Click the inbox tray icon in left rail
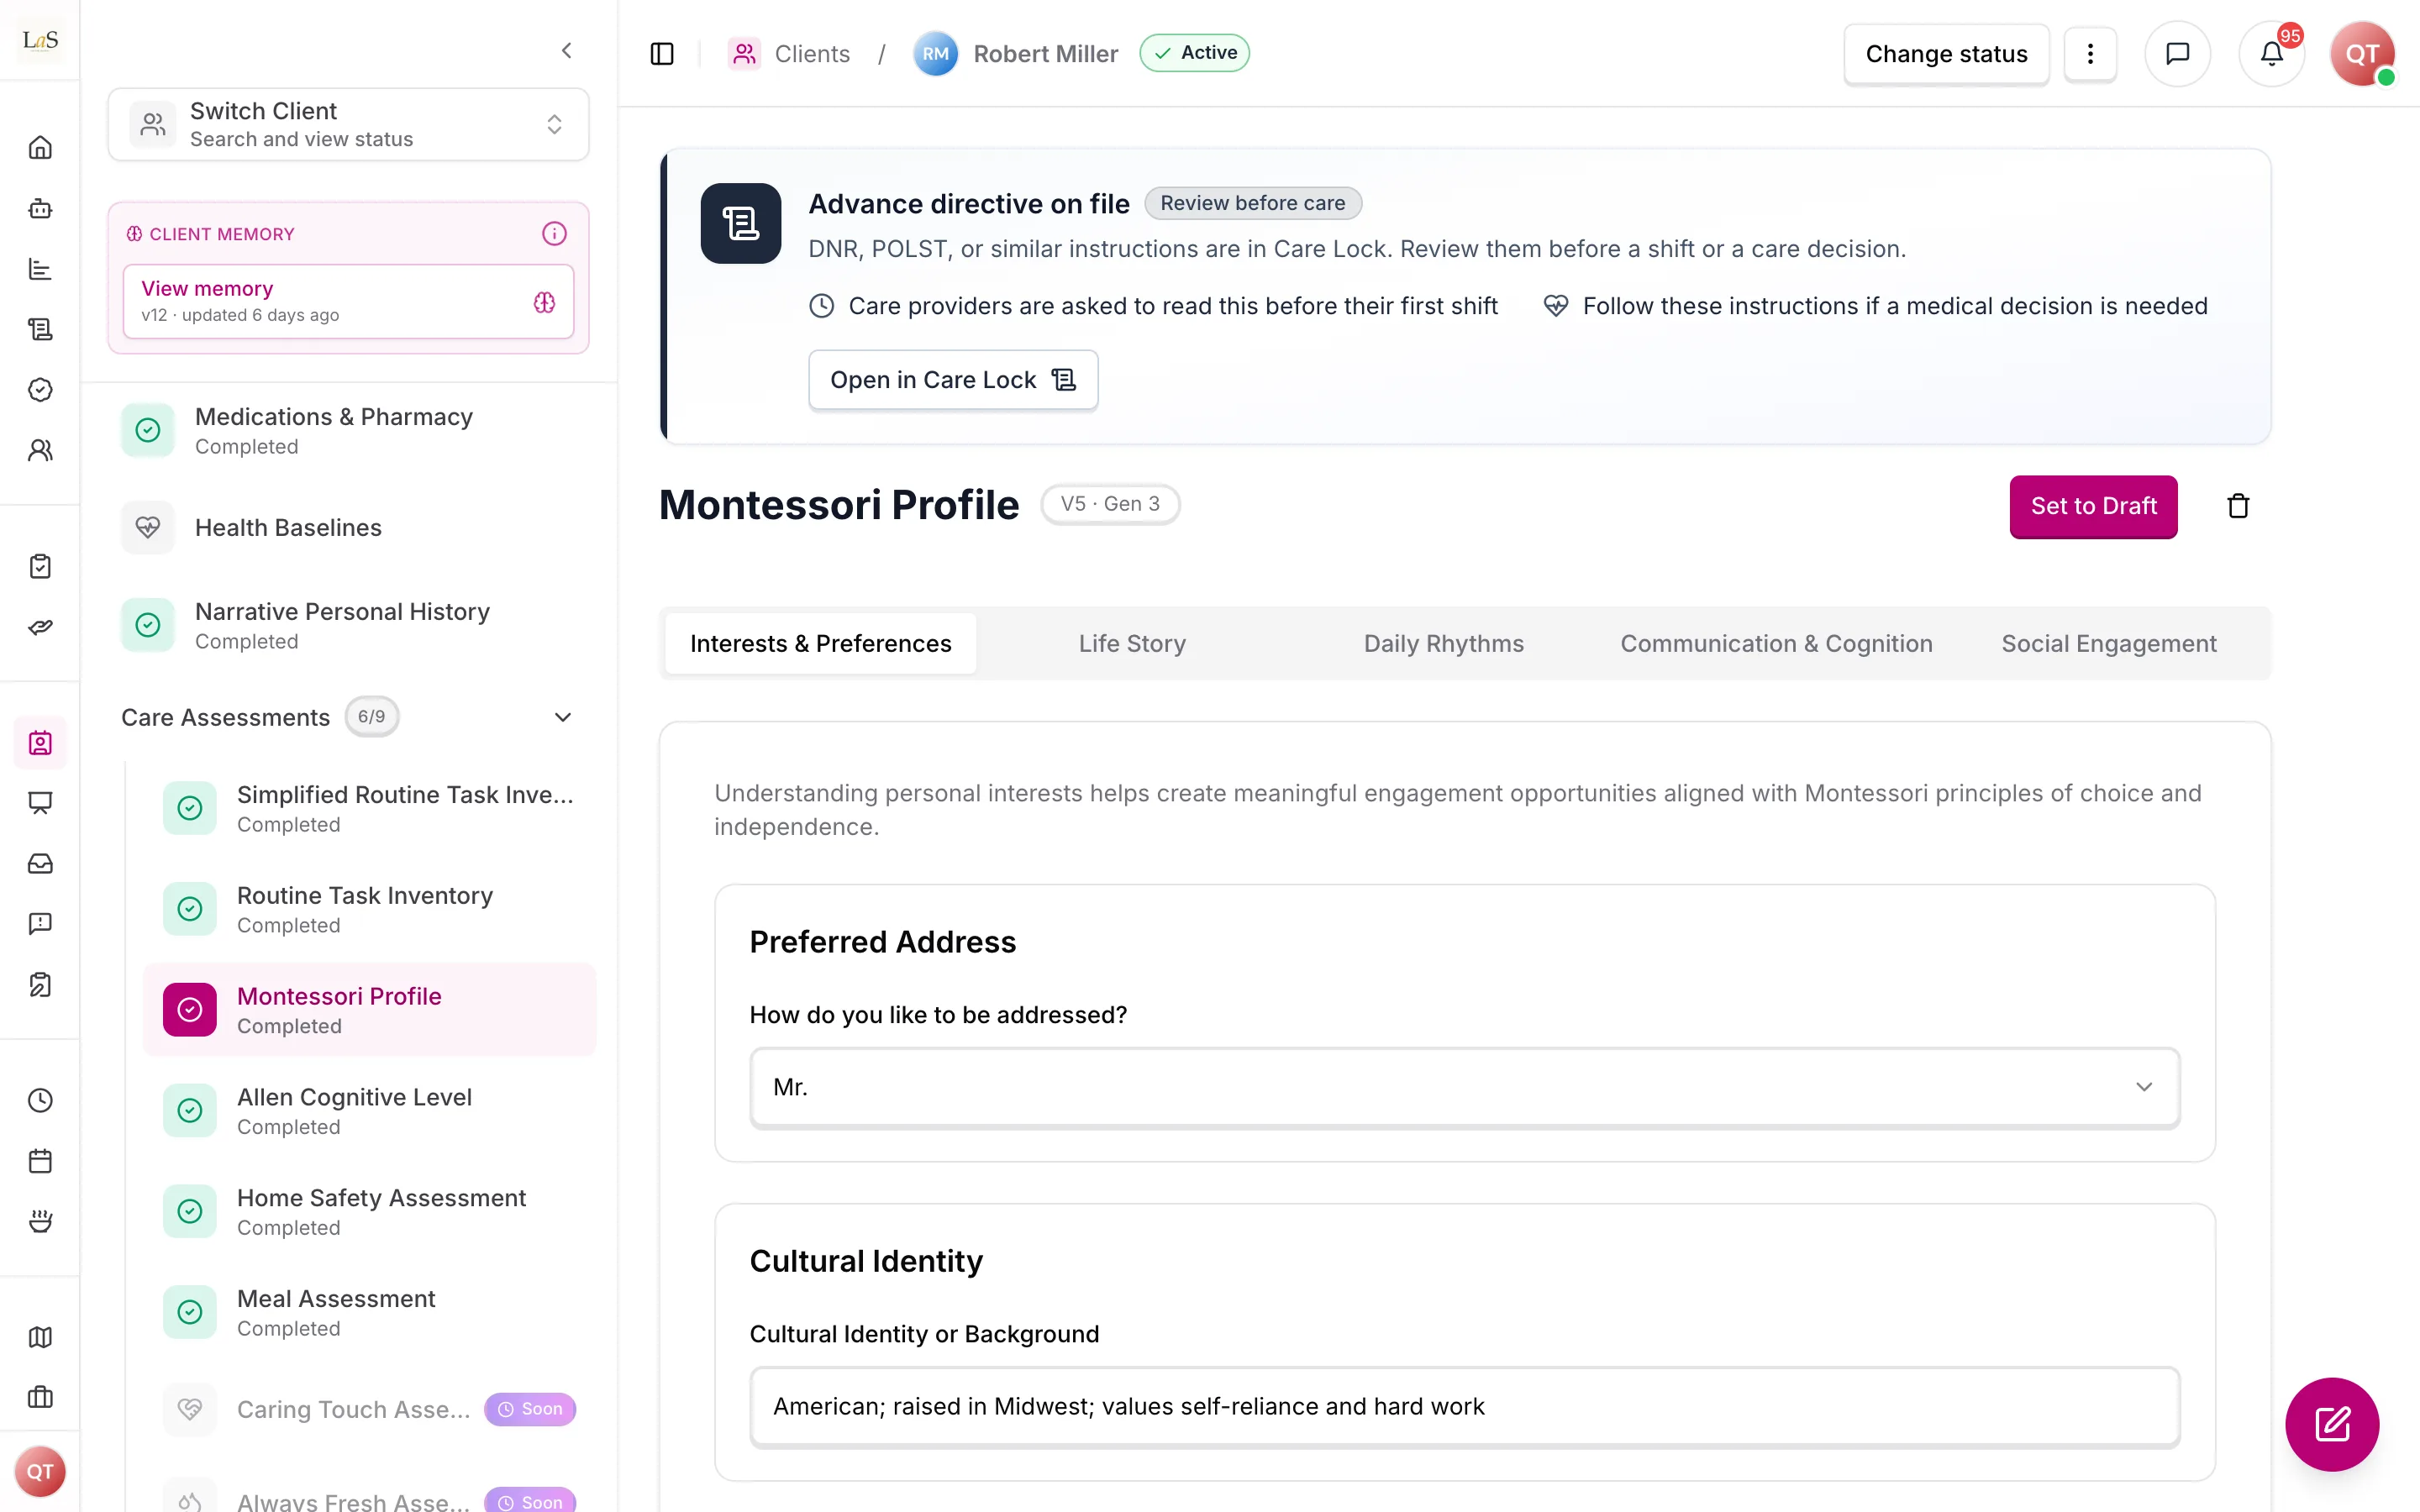2420x1512 pixels. (40, 863)
